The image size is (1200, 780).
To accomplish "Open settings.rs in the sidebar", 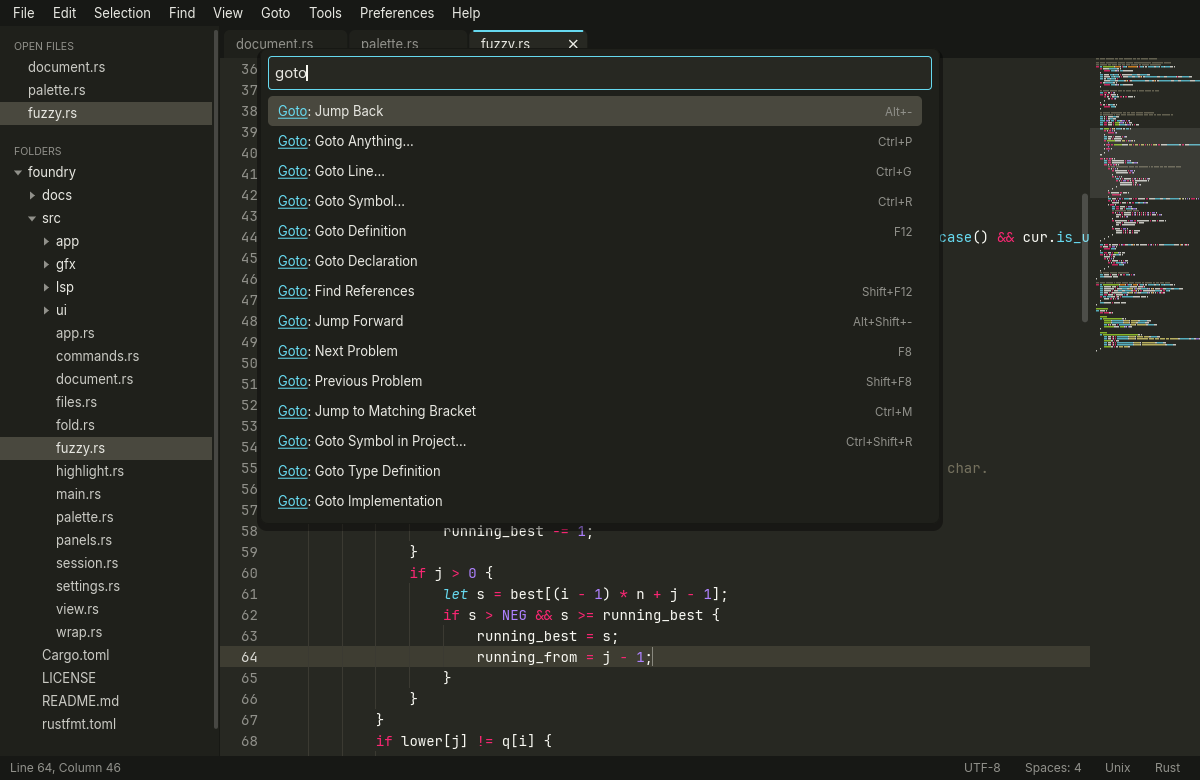I will click(x=106, y=586).
